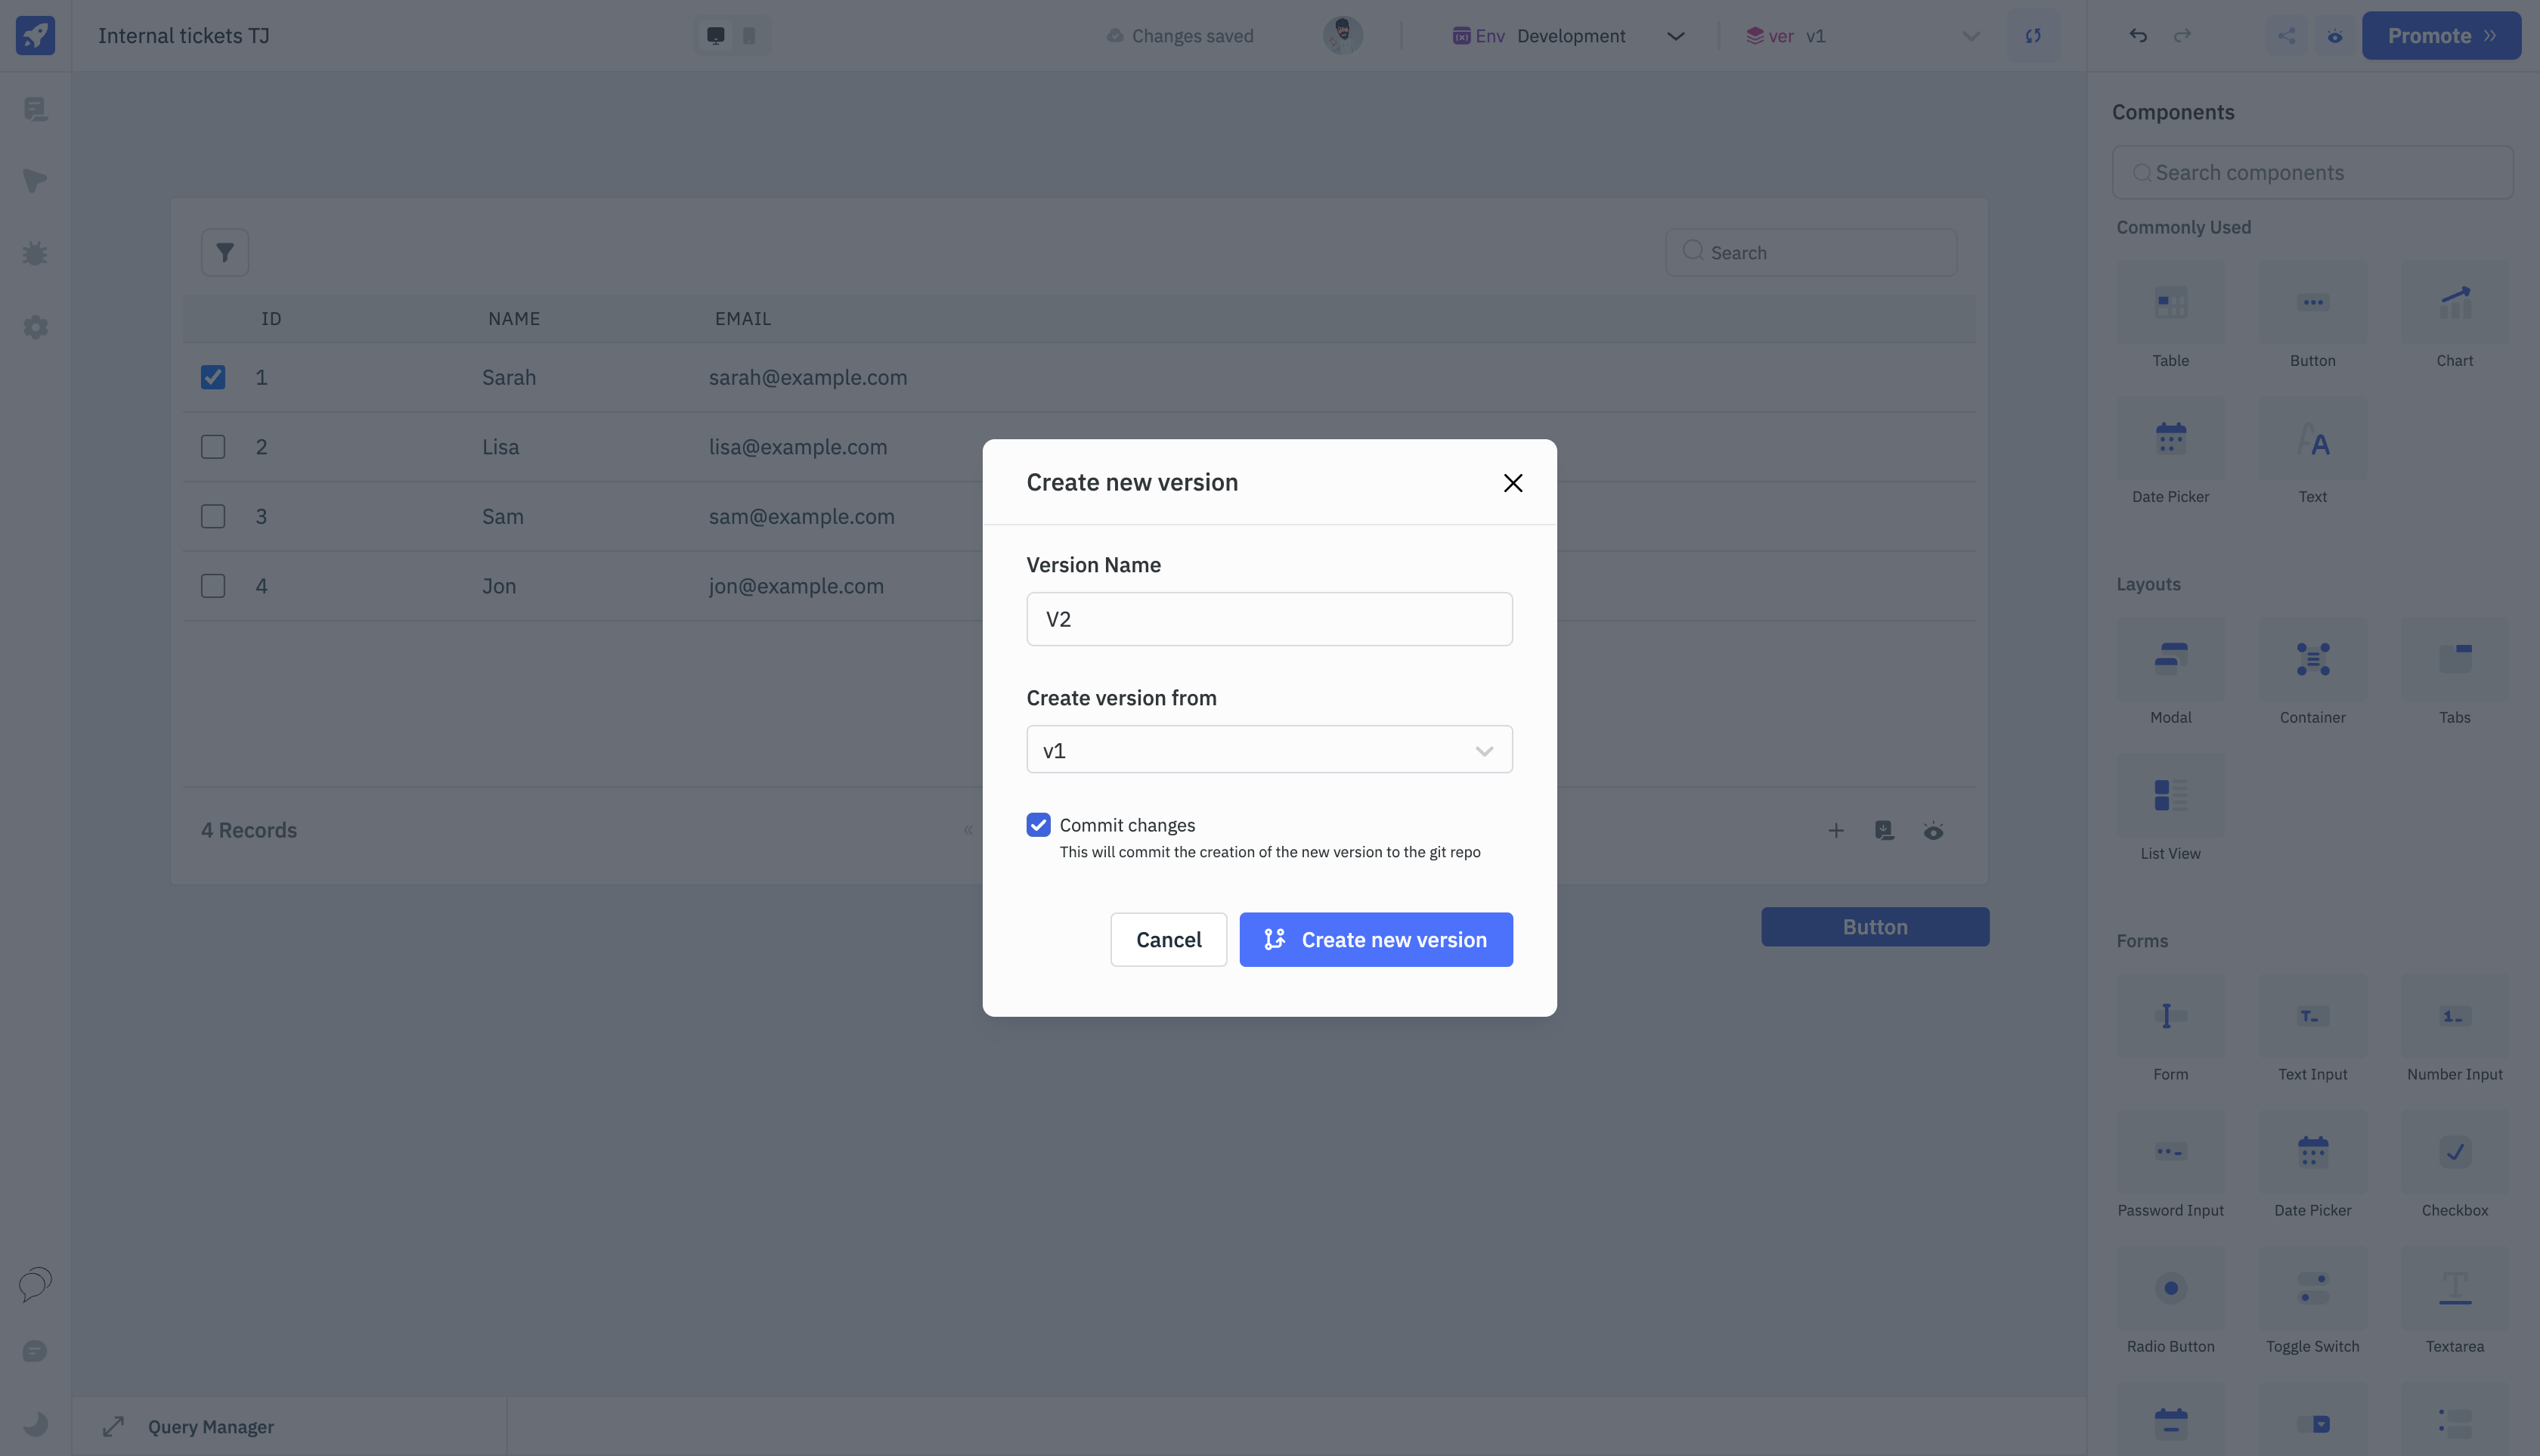Check the checkbox for Lisa's row
Screen dimensions: 2540x1456
click(x=213, y=447)
